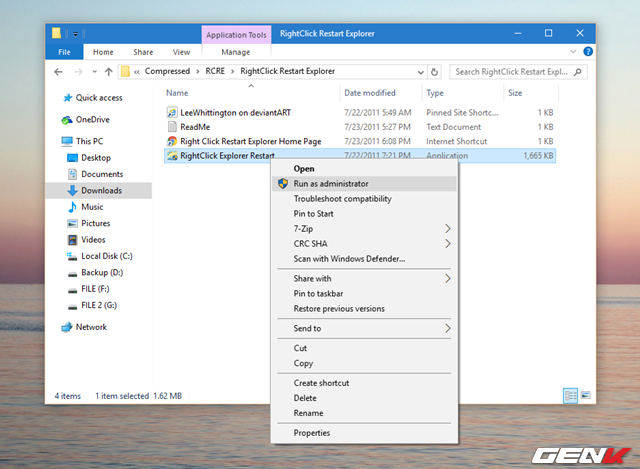Click the Quick access star icon

coord(68,98)
